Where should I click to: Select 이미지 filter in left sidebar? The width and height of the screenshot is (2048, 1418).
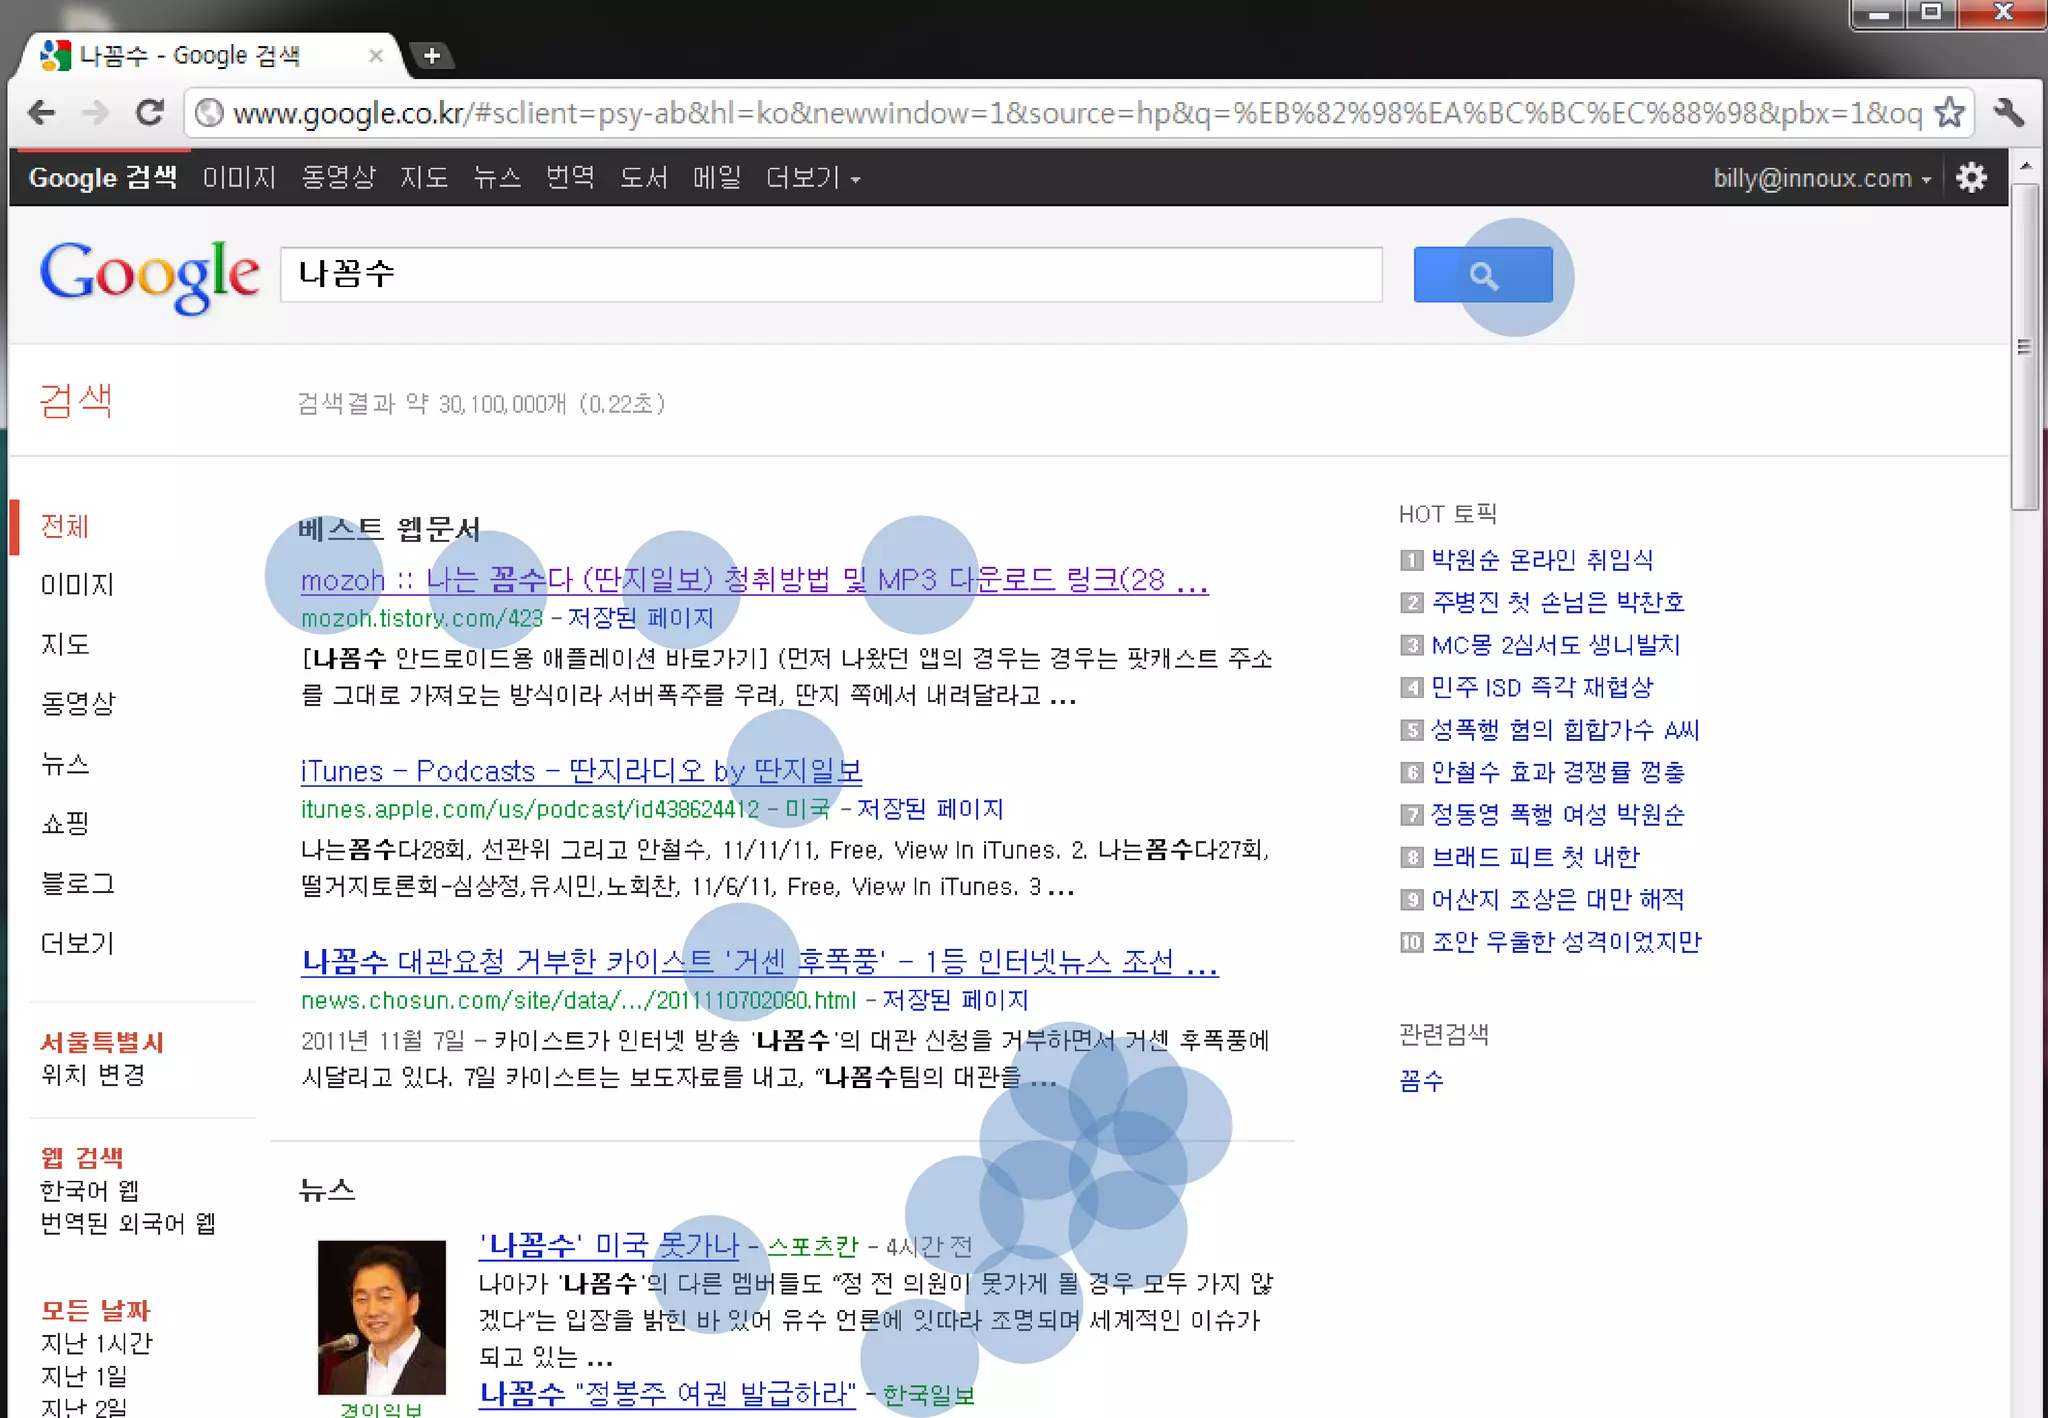coord(77,585)
